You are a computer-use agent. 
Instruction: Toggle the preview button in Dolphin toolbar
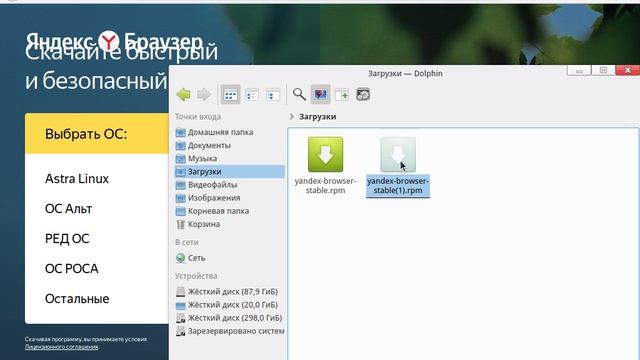point(320,95)
